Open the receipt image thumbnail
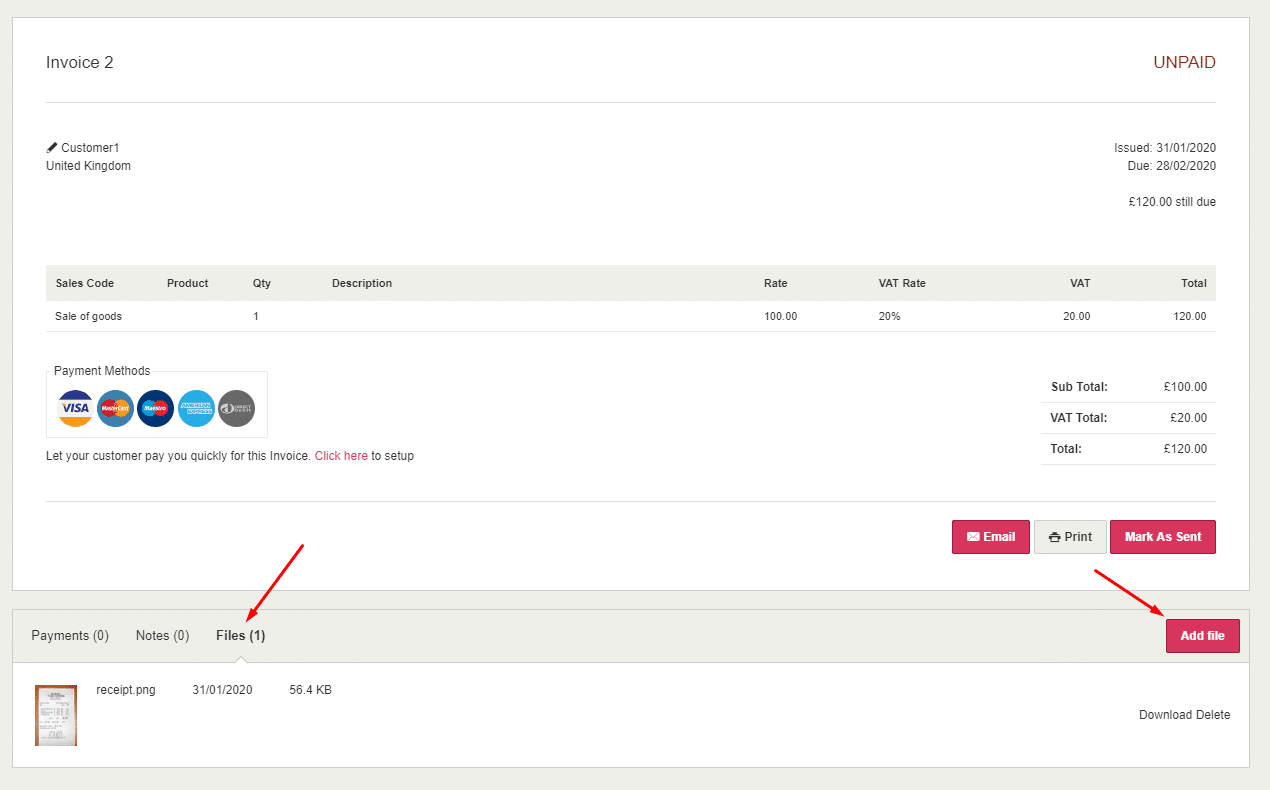This screenshot has width=1270, height=790. 56,715
